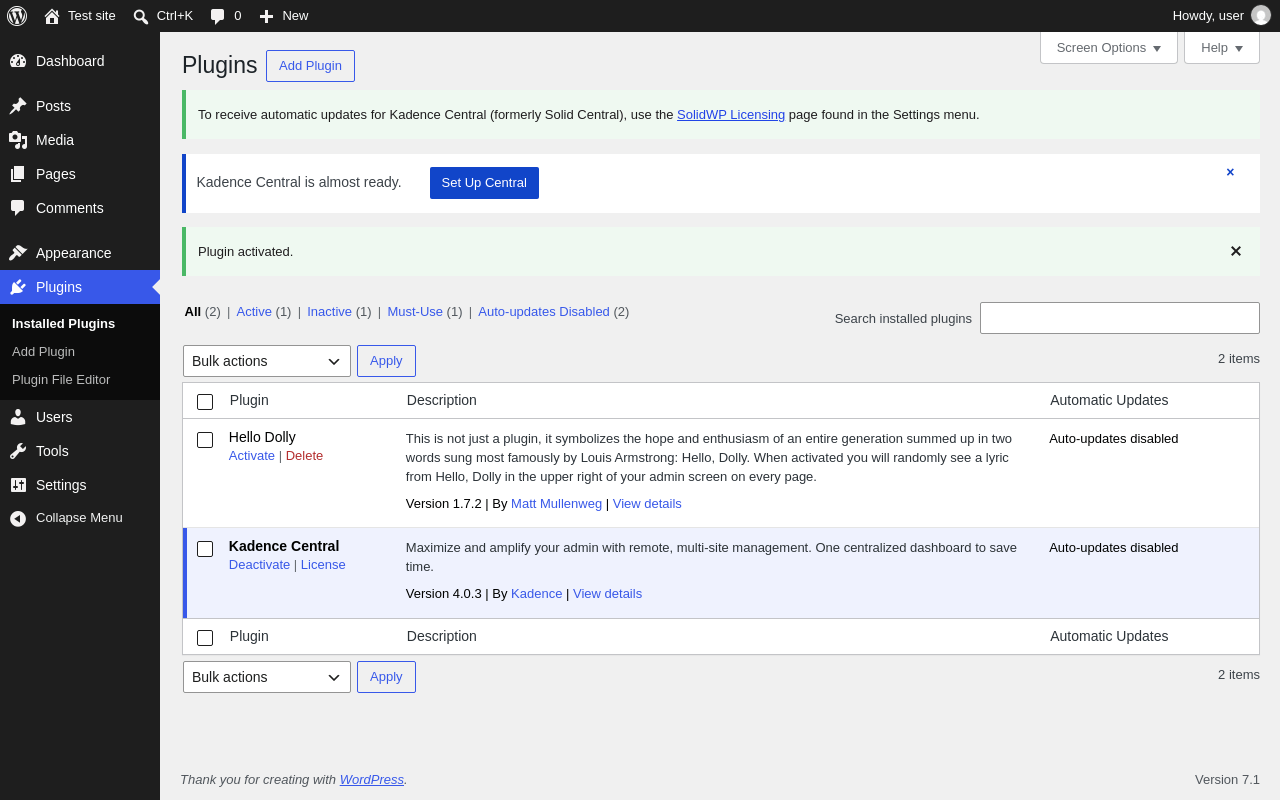Click the top Apply button
The image size is (1280, 800).
coord(386,361)
